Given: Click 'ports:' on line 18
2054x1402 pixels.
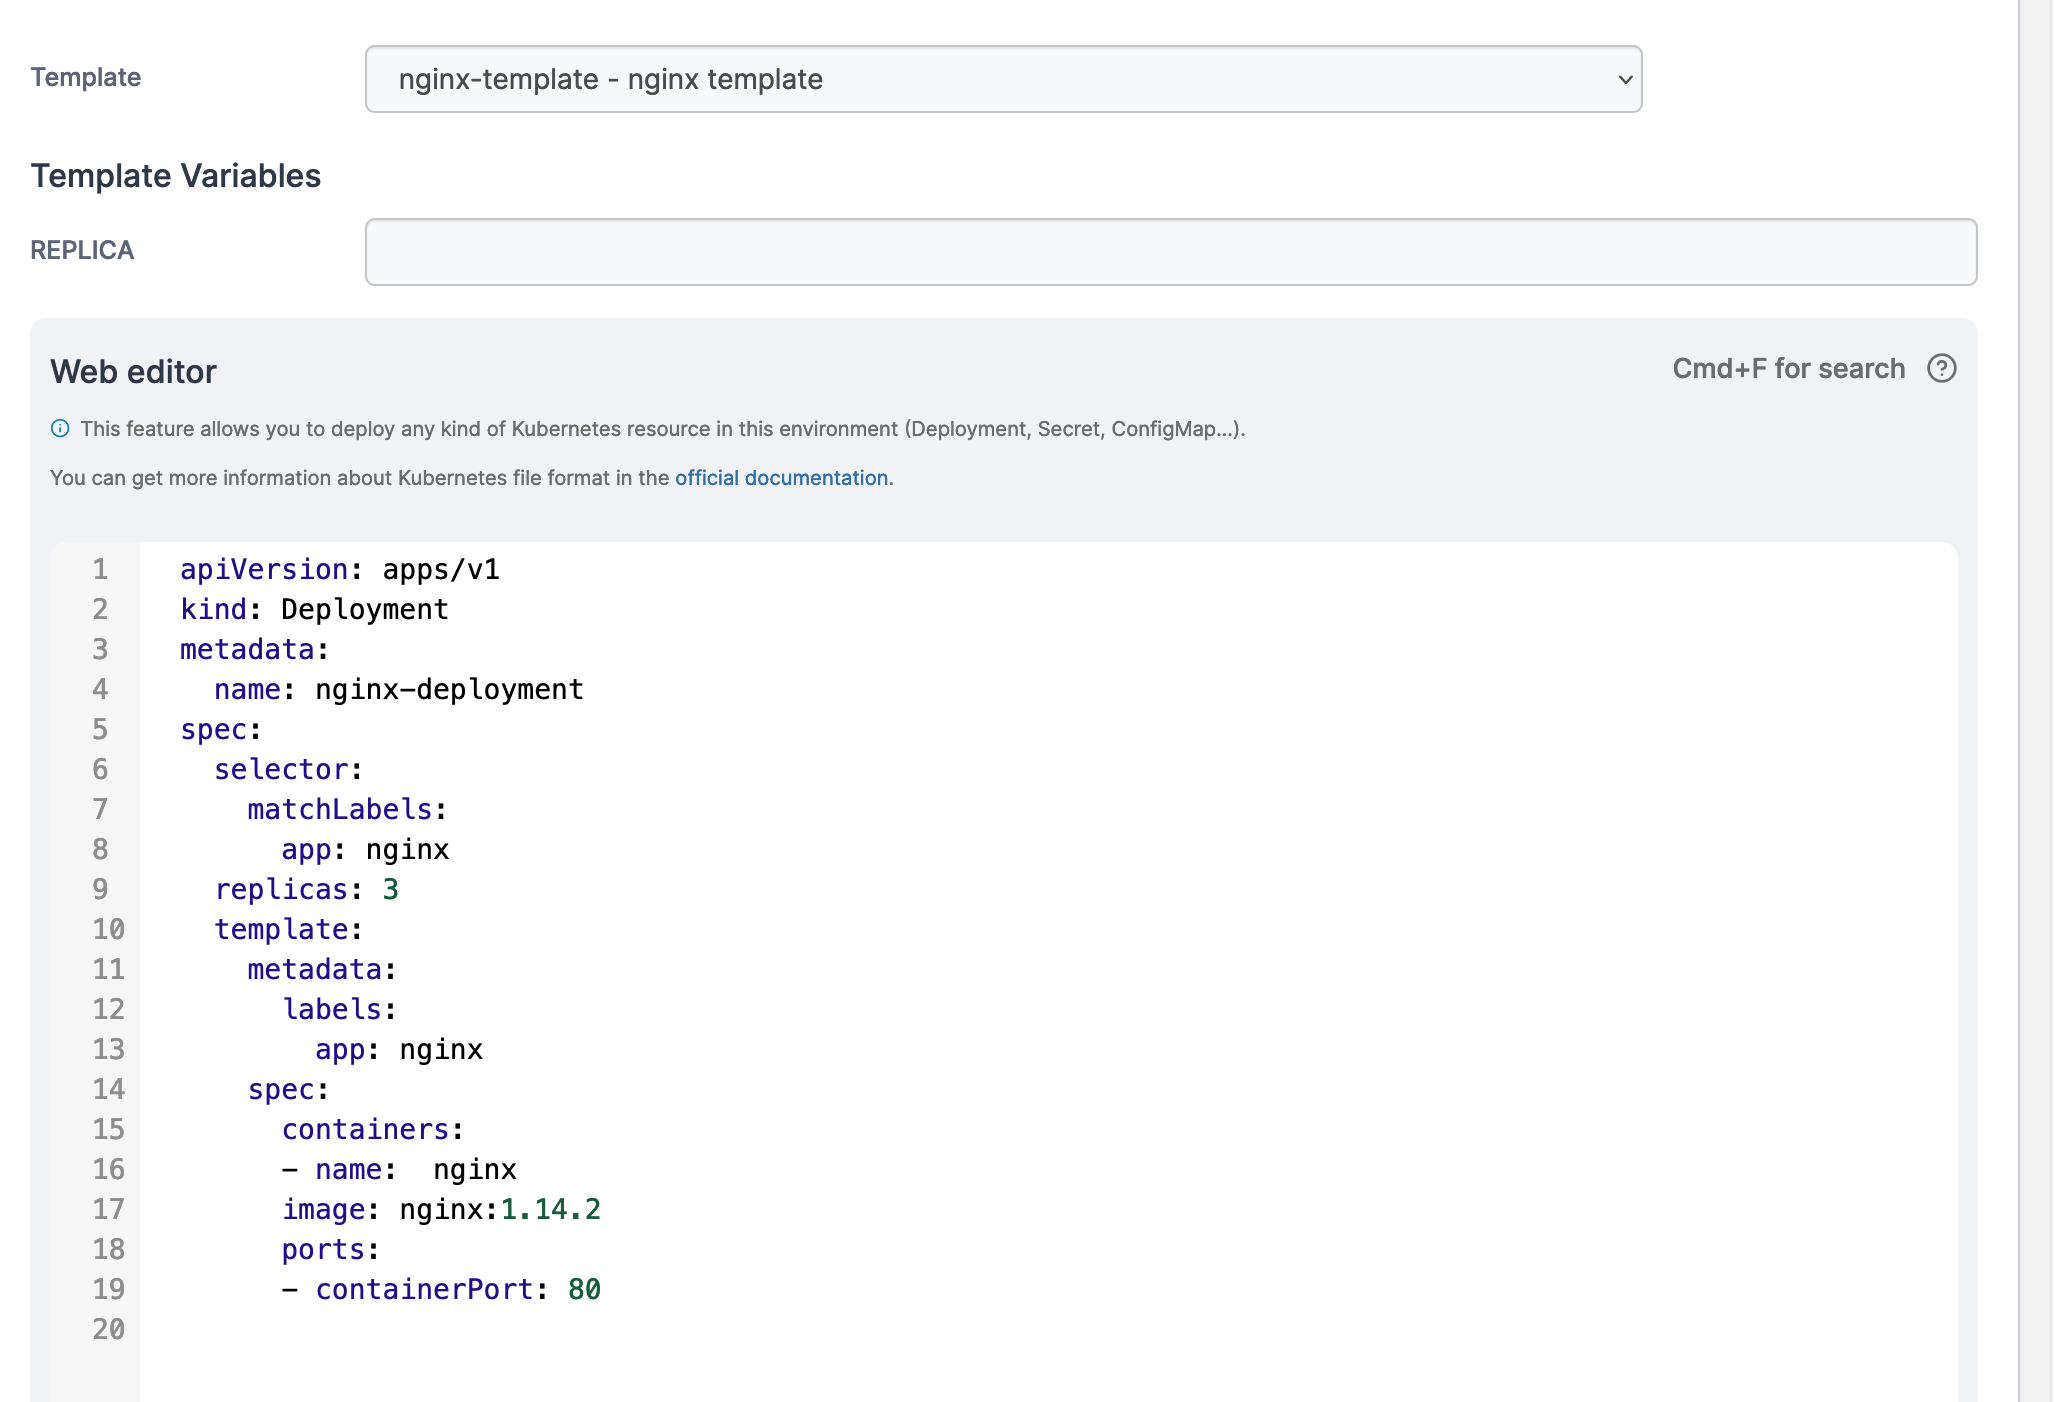Looking at the screenshot, I should [330, 1249].
